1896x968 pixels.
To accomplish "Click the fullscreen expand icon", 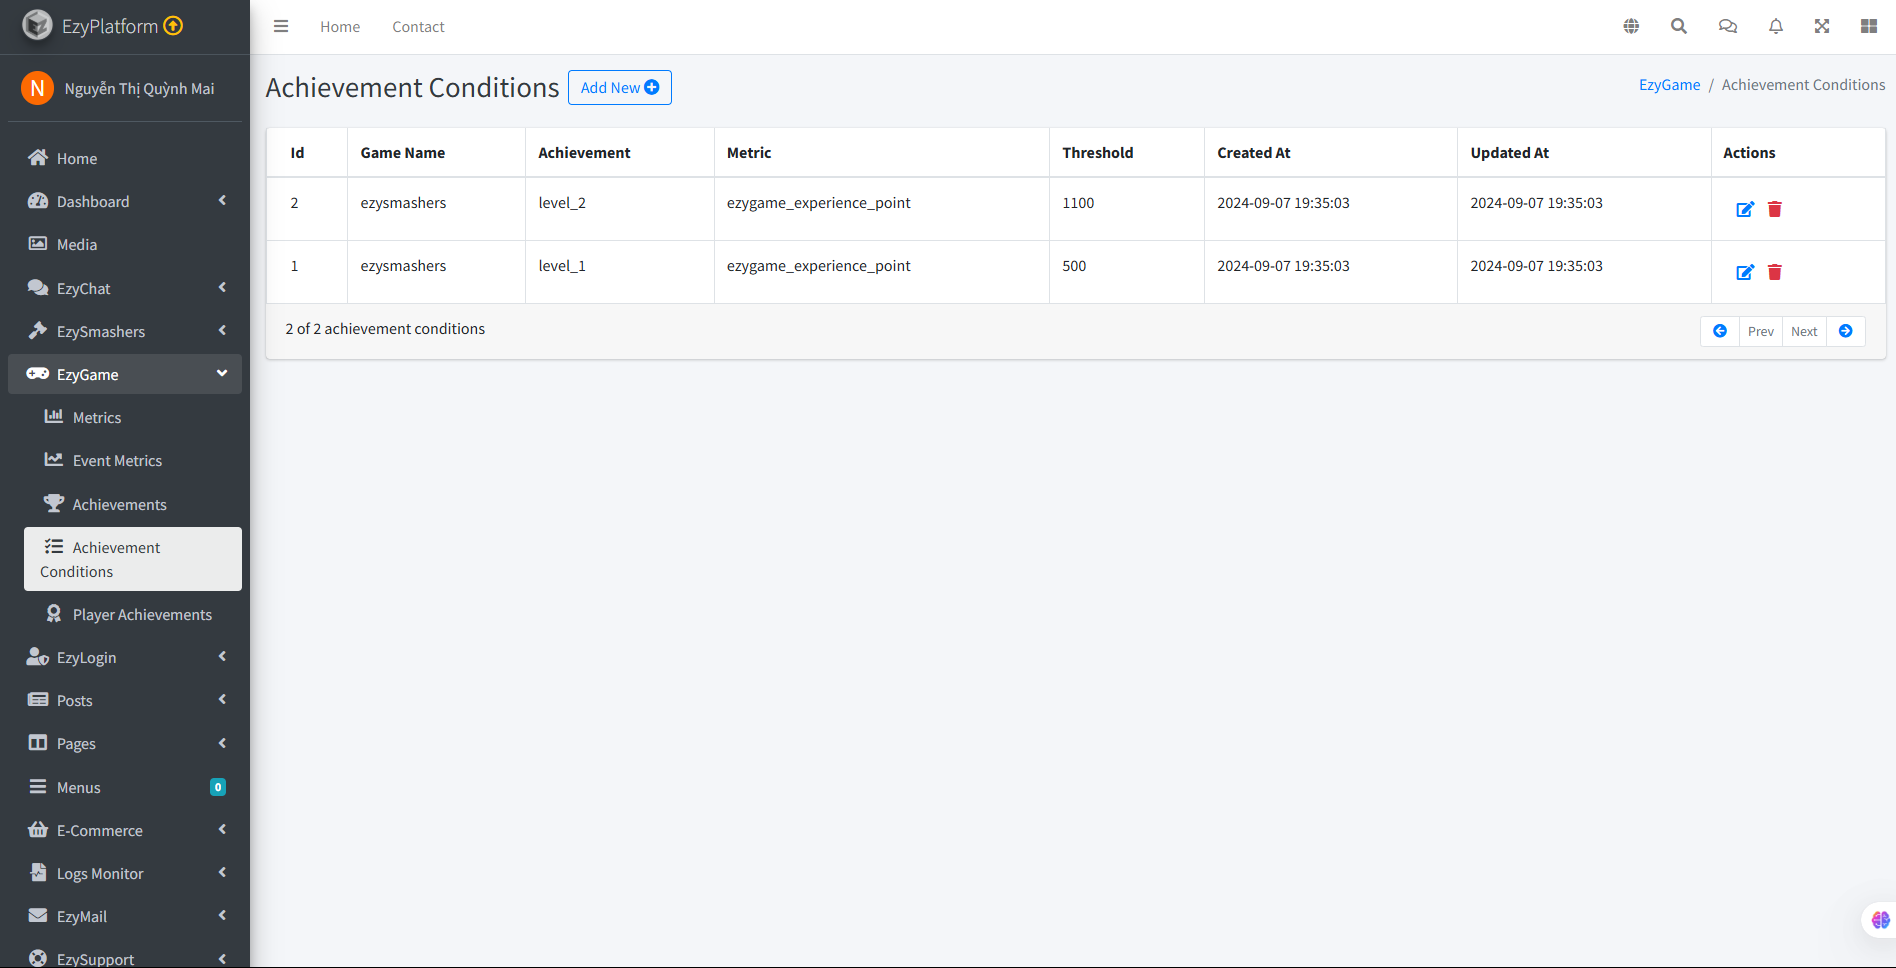I will (1822, 26).
